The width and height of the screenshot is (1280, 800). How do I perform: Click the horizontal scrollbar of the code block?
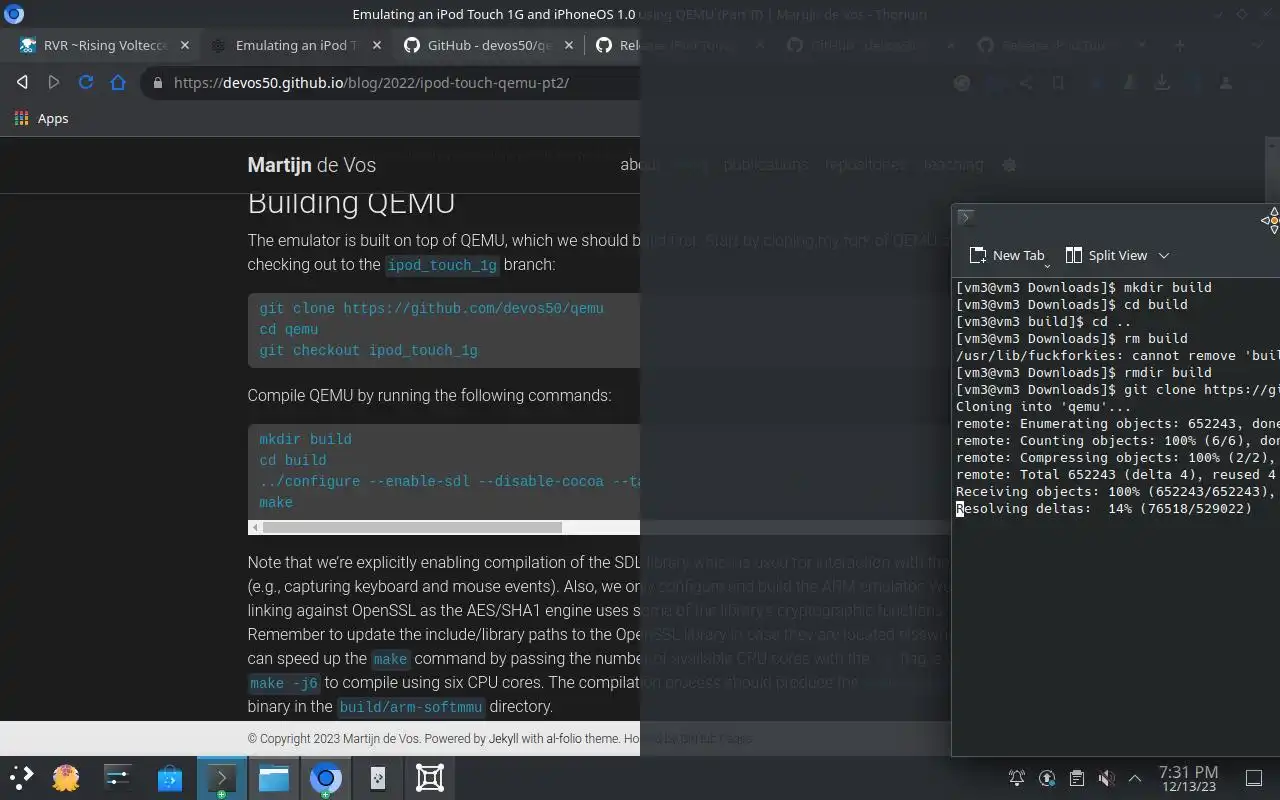412,527
